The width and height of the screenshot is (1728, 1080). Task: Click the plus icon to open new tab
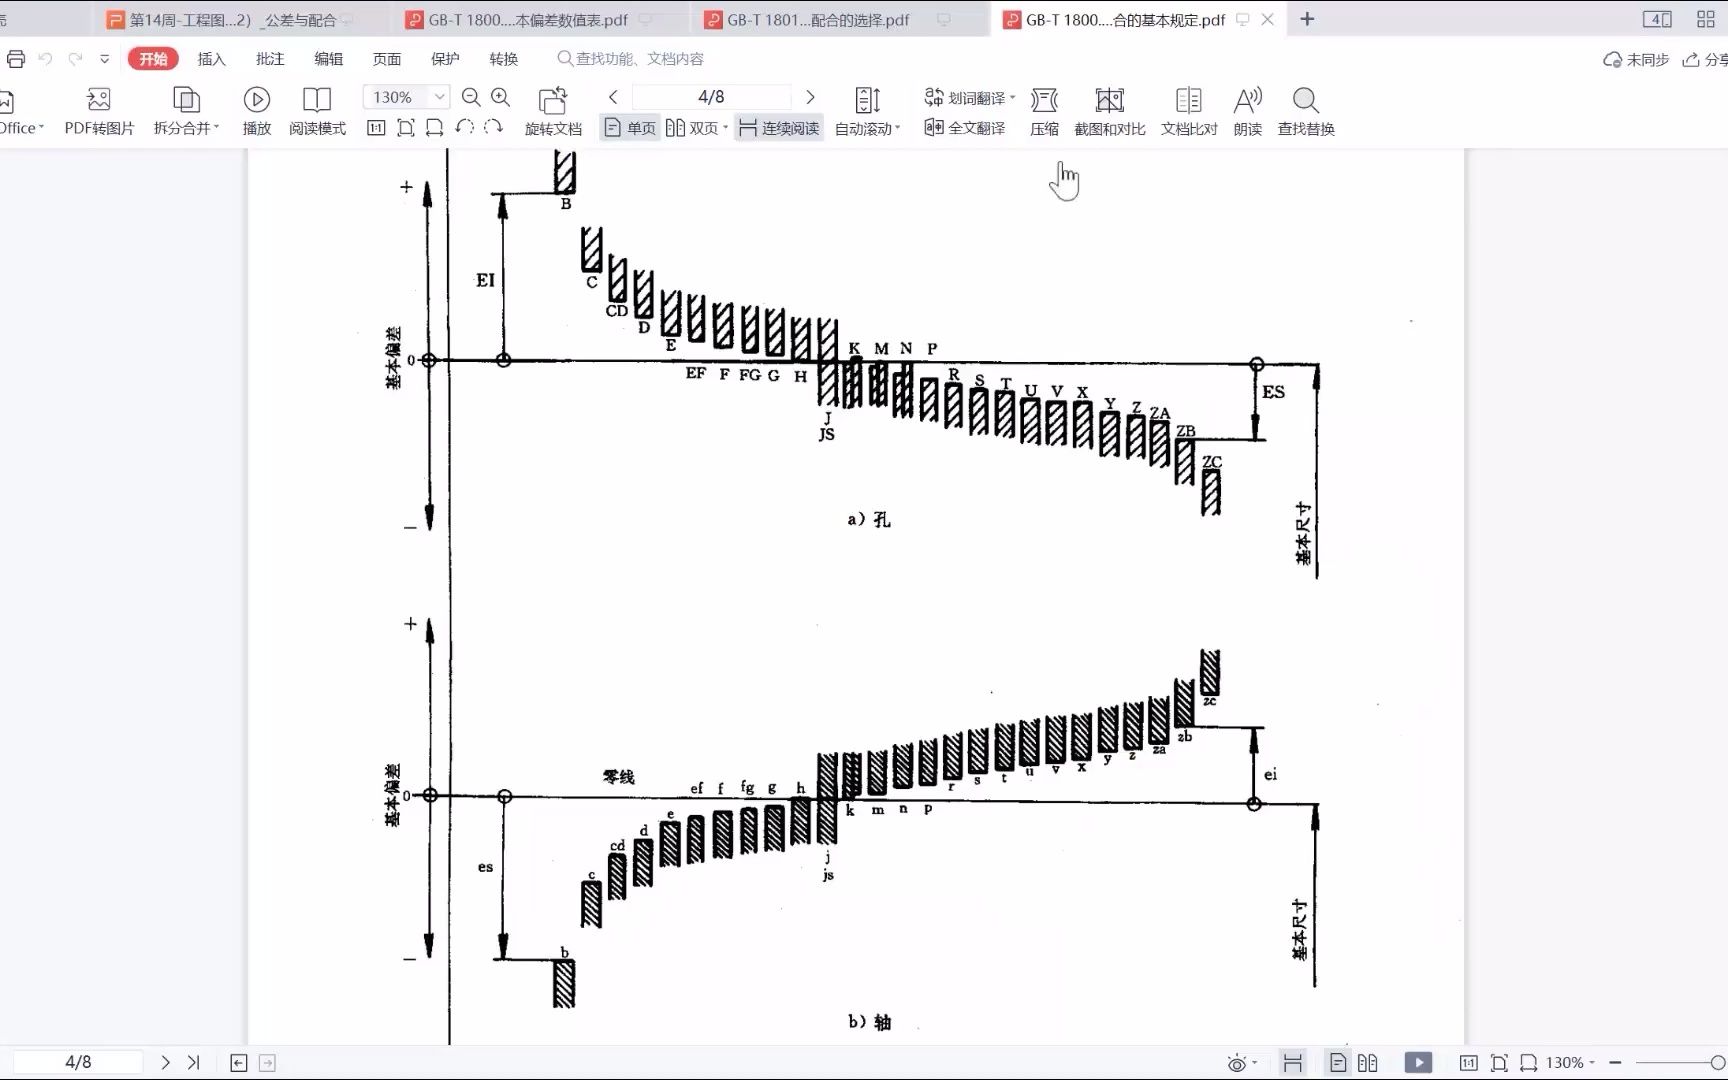point(1307,19)
